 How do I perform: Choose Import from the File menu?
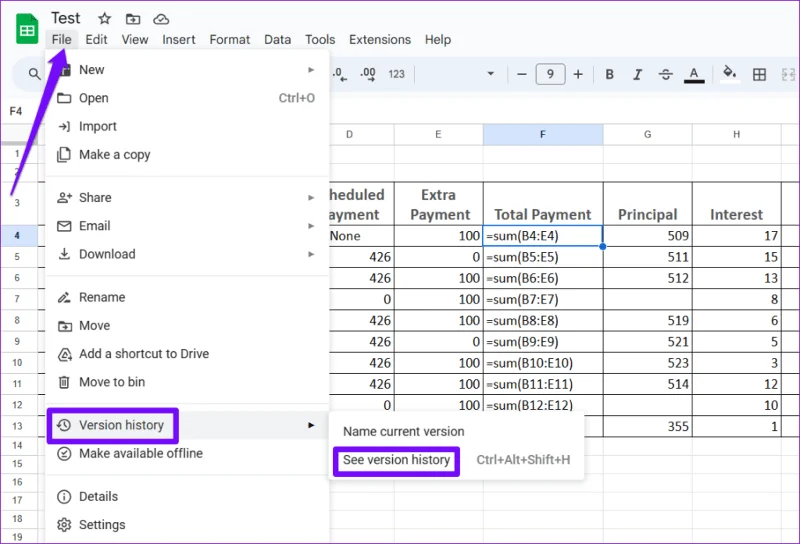coord(187,126)
